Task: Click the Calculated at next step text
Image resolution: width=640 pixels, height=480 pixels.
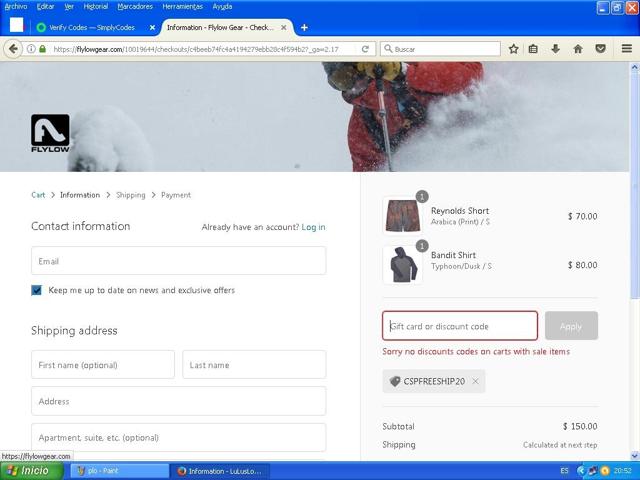Action: (x=560, y=445)
